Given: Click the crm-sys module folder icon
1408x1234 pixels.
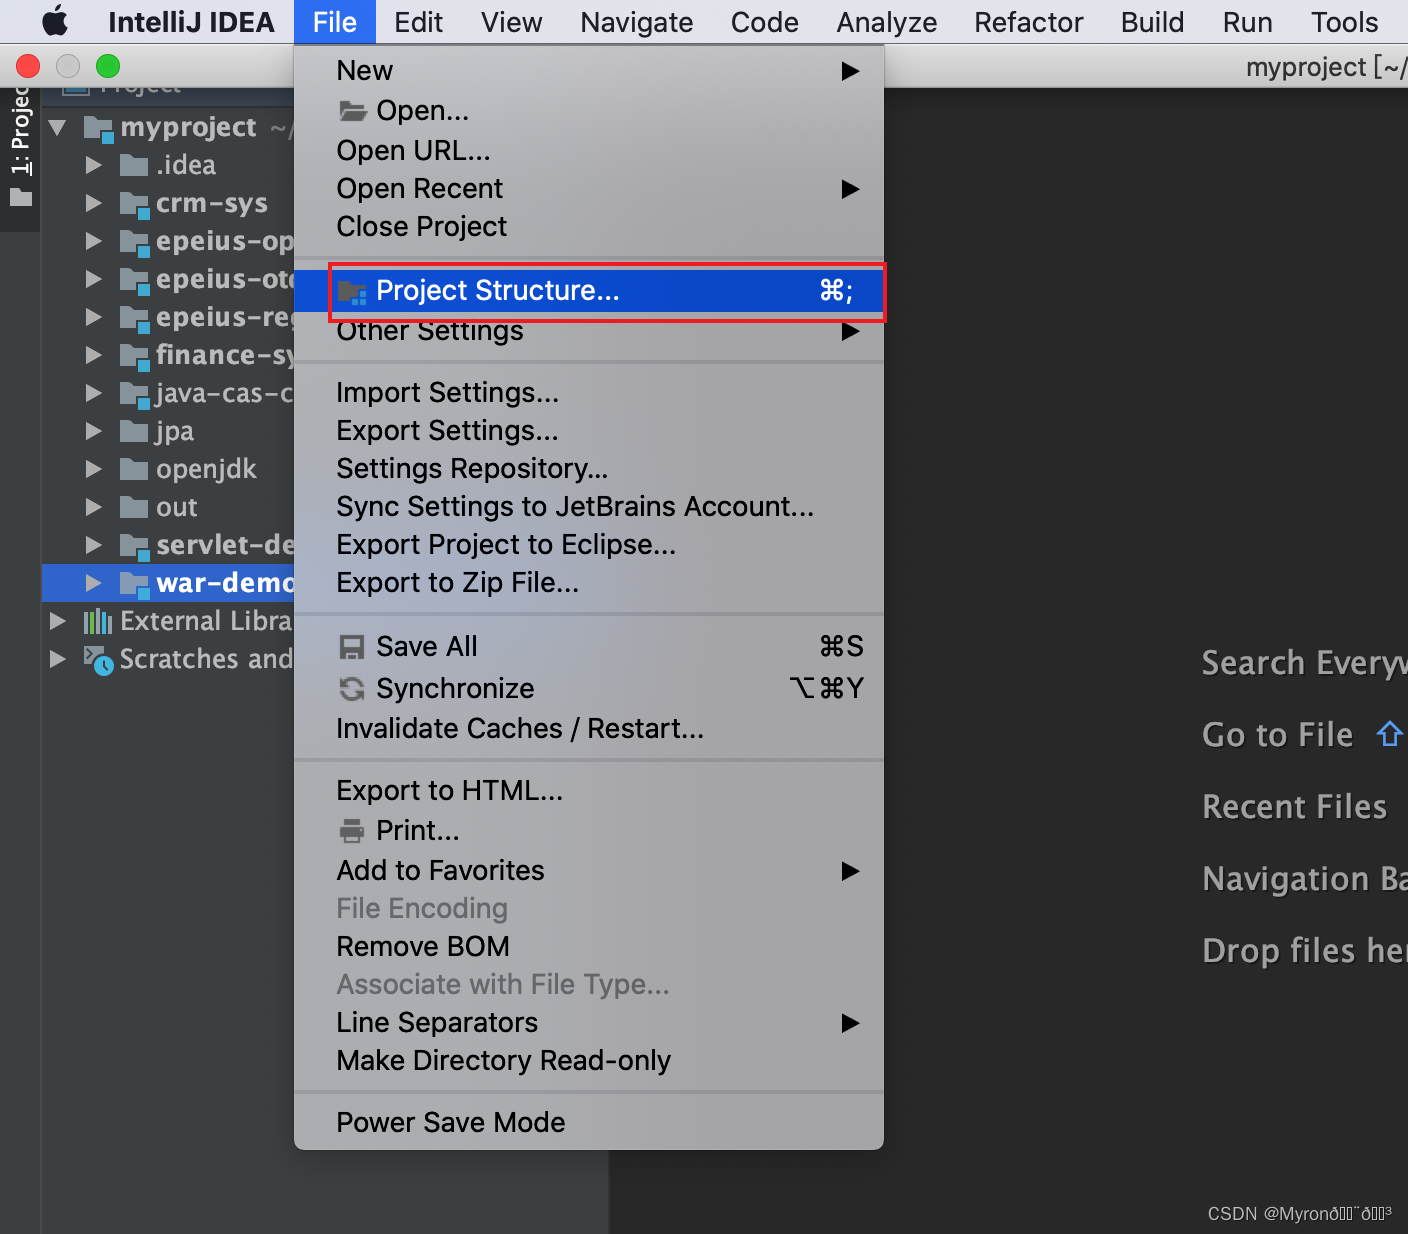Looking at the screenshot, I should pyautogui.click(x=134, y=204).
